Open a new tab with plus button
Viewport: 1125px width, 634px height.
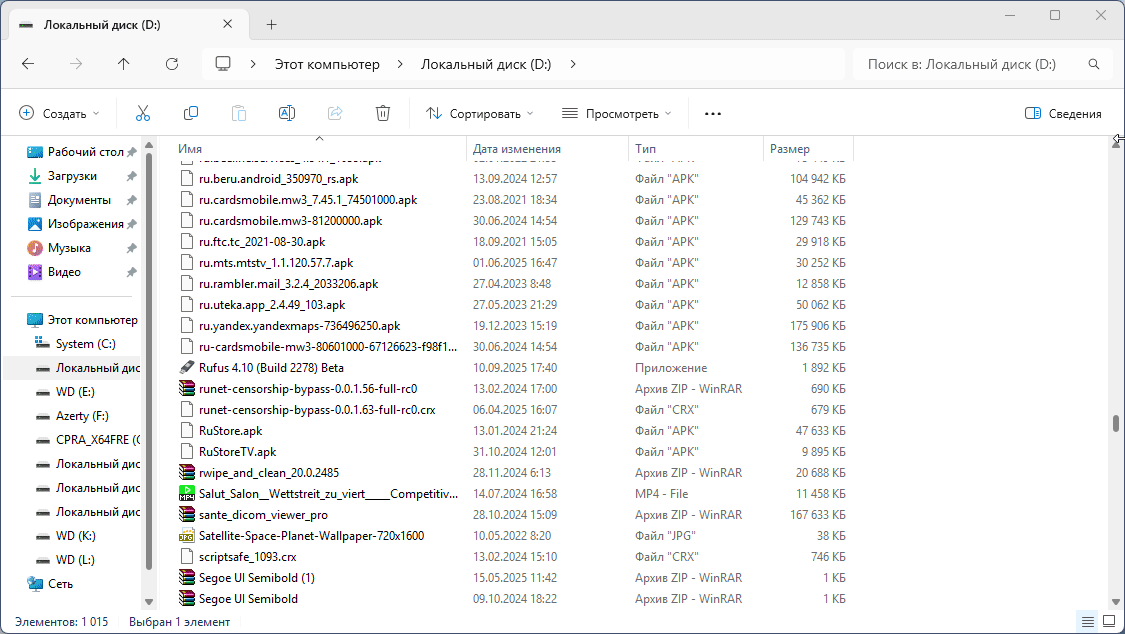coord(272,25)
